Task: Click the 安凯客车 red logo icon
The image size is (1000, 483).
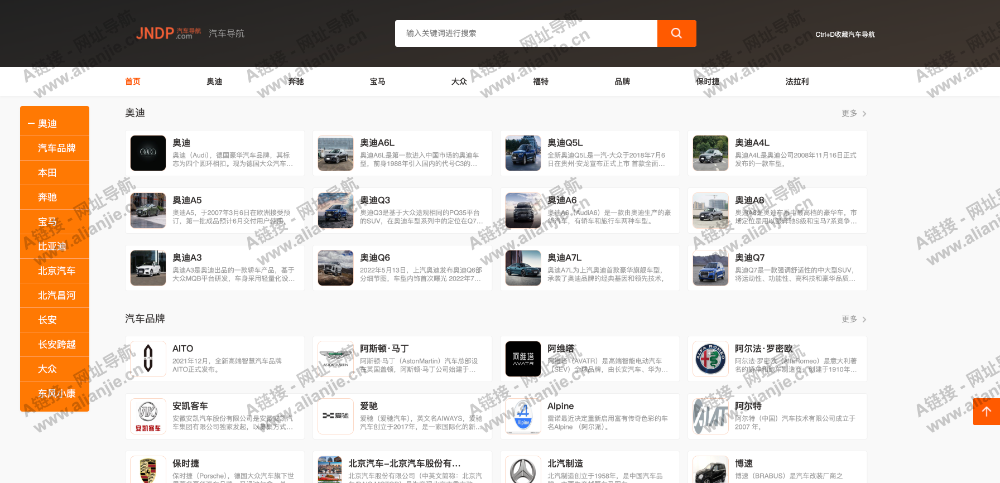Action: coord(148,416)
